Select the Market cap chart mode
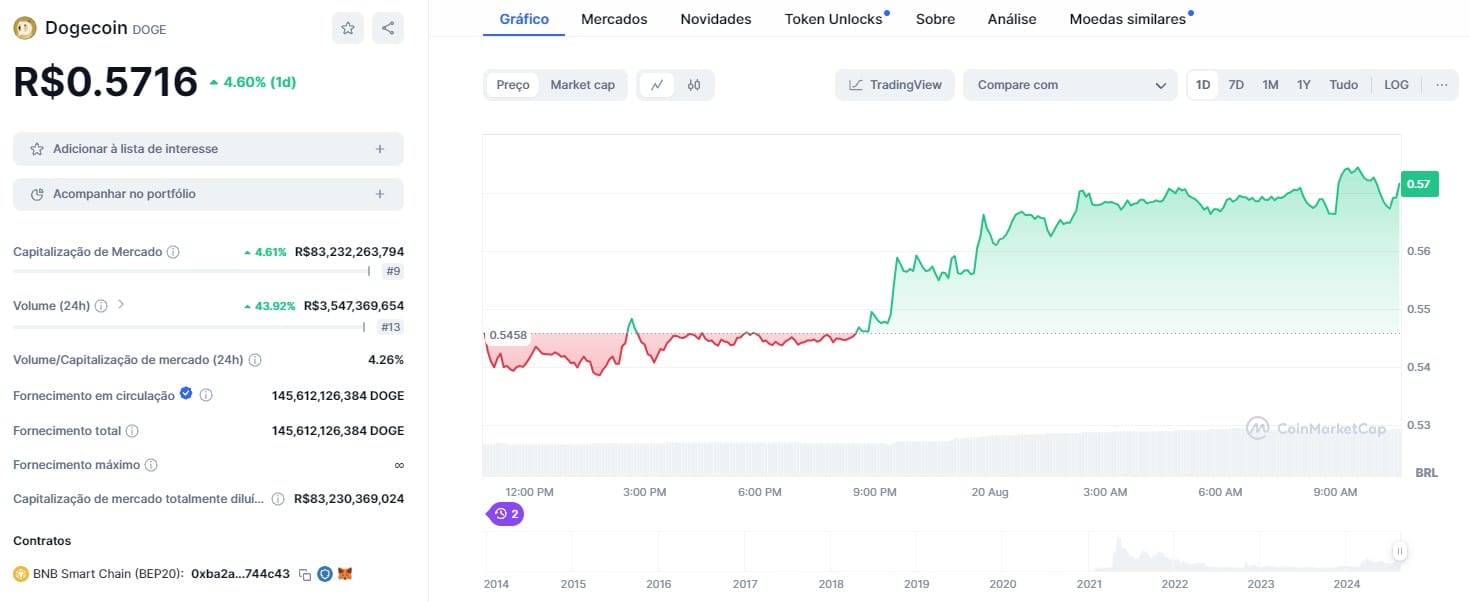The height and width of the screenshot is (602, 1470). pos(583,85)
